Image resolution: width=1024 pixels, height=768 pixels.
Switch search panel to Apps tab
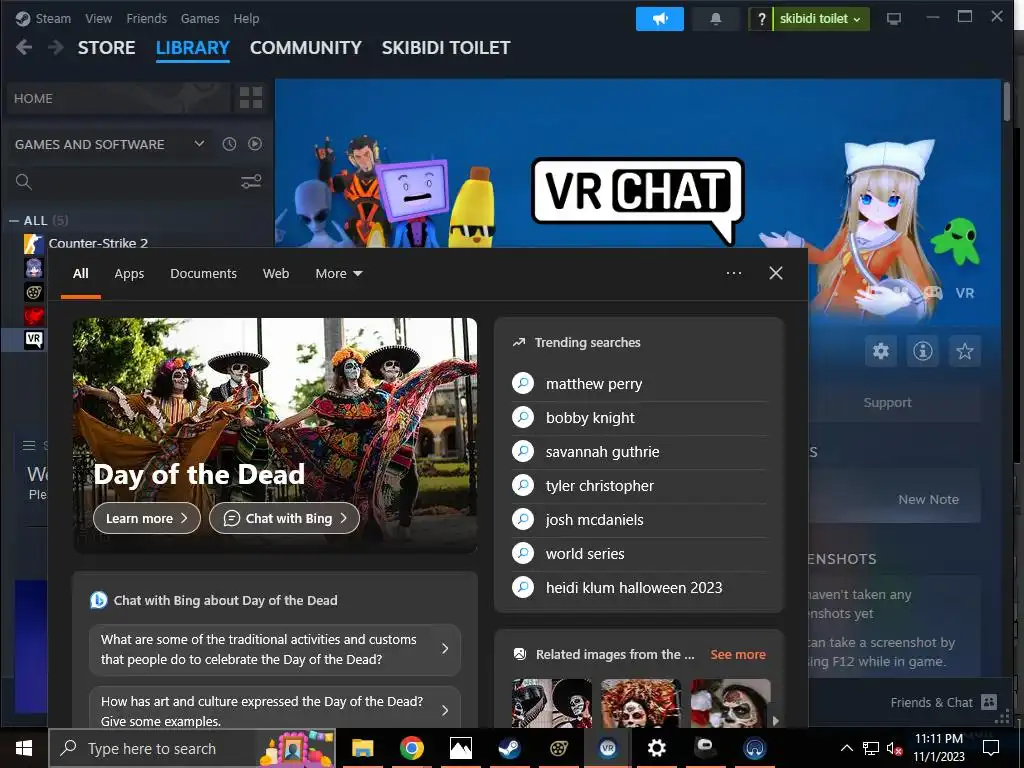129,274
